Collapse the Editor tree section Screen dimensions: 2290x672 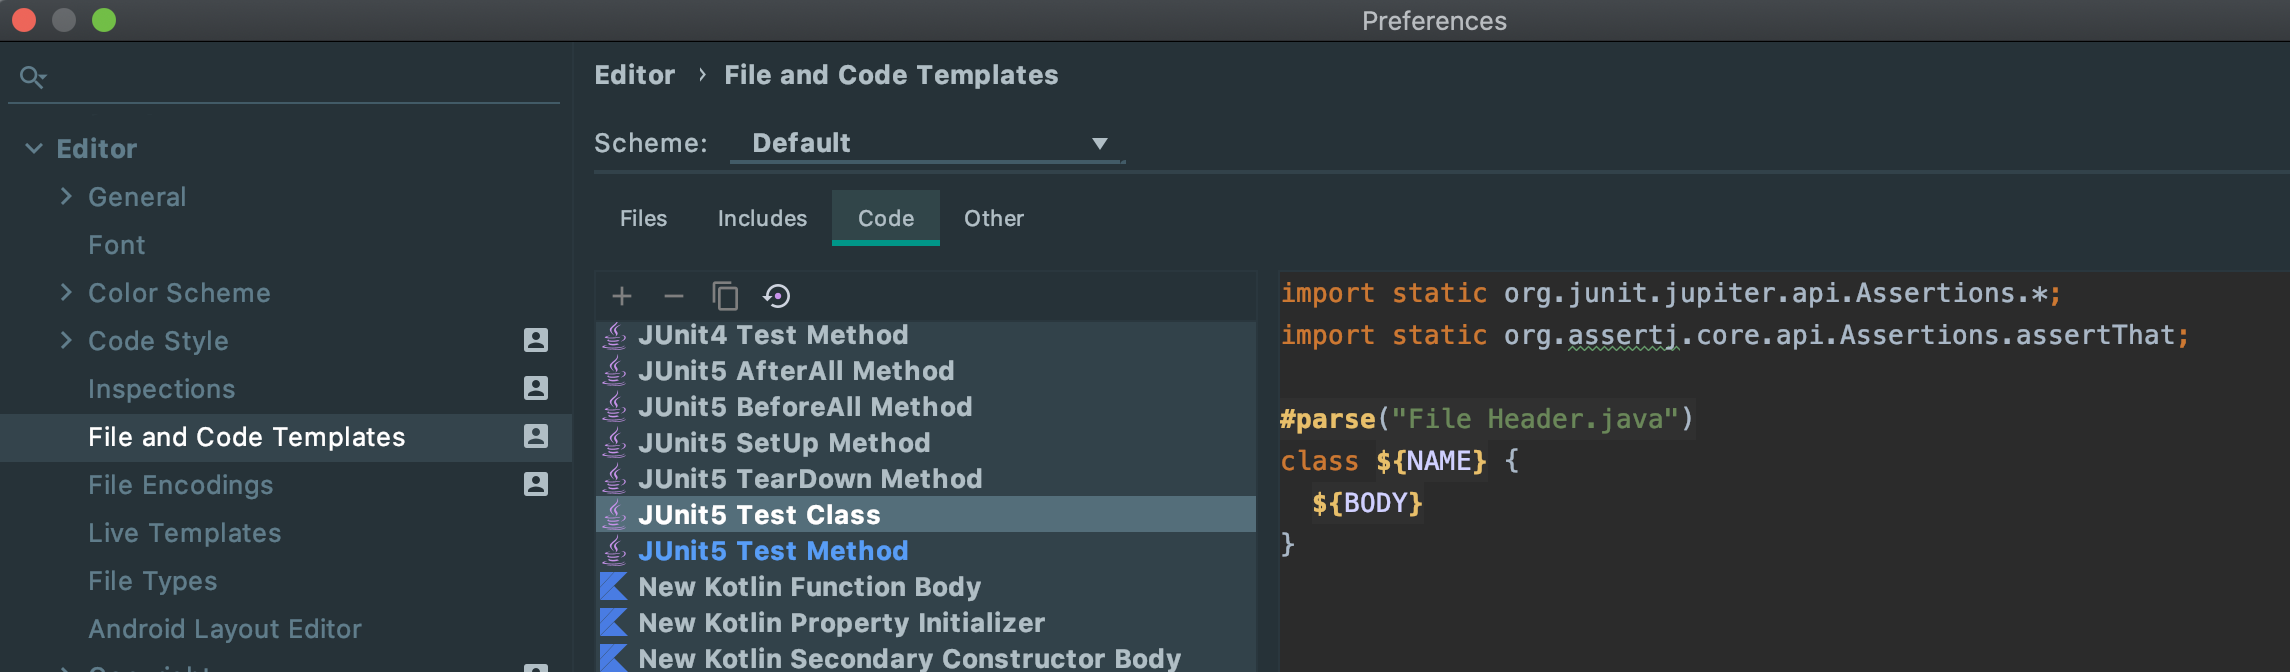[x=34, y=149]
